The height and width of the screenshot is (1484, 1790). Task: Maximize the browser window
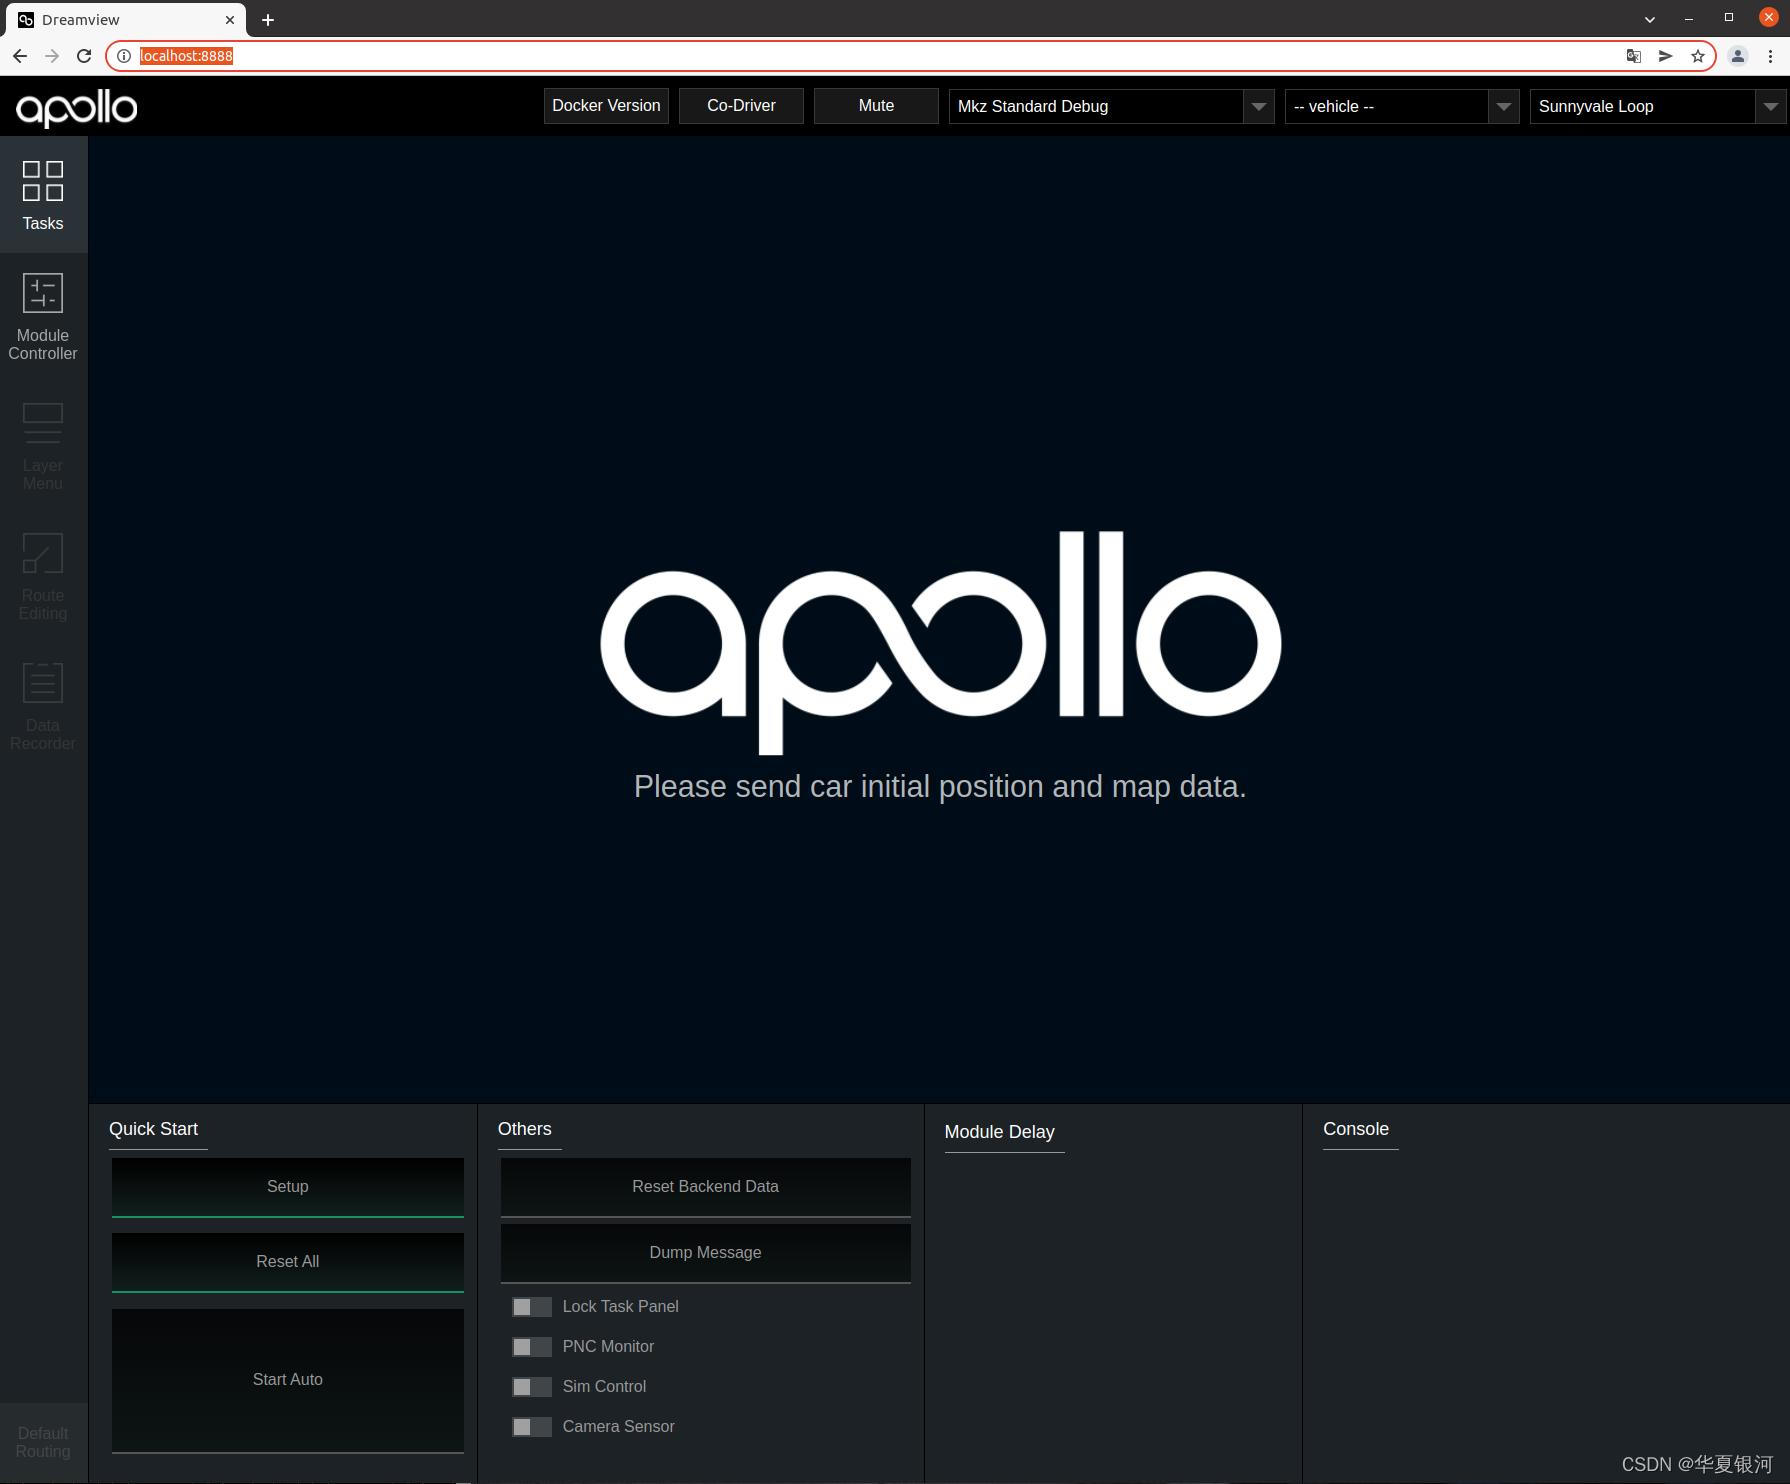click(x=1728, y=18)
